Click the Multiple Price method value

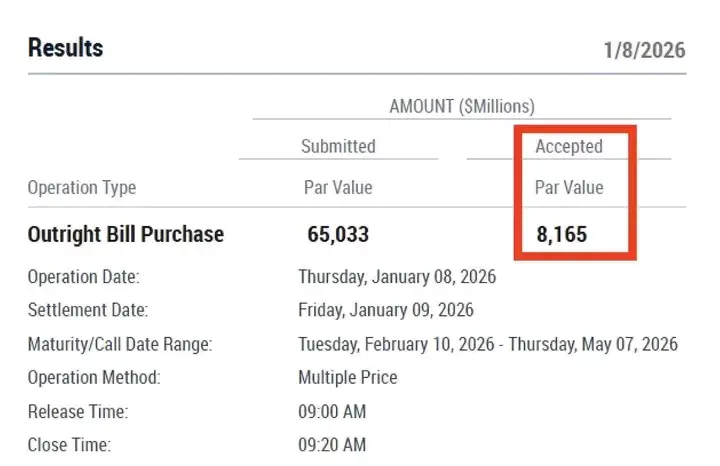tap(348, 378)
